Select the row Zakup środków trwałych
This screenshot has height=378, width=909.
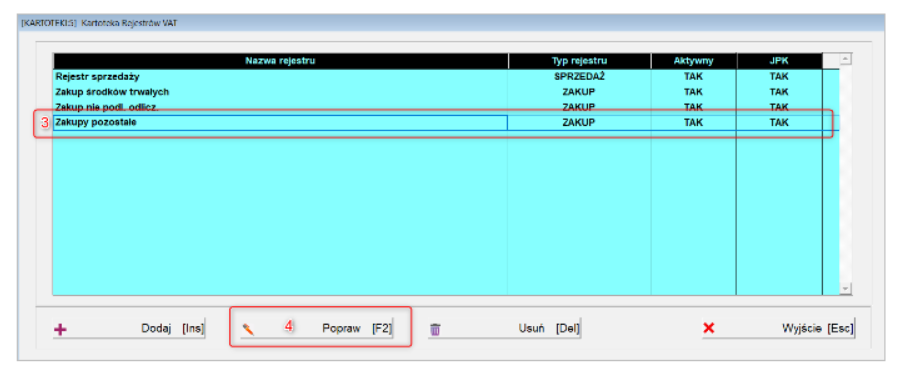(x=446, y=92)
